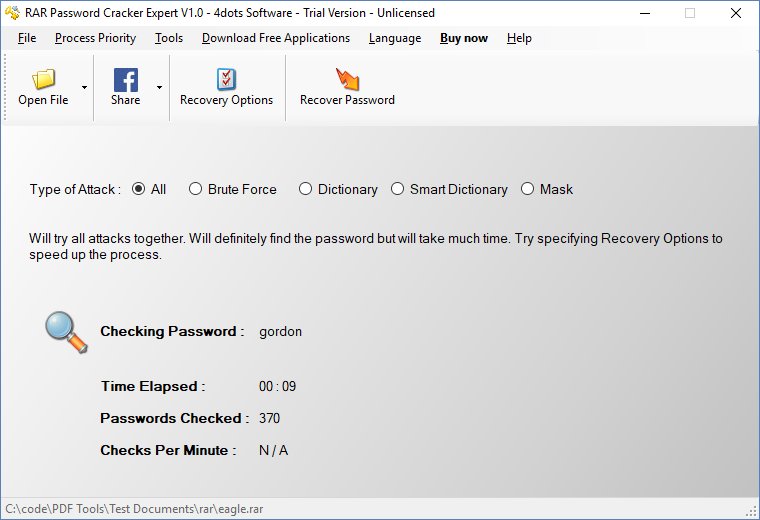Open Recovery Options checklist icon
The image size is (760, 520).
[x=226, y=79]
